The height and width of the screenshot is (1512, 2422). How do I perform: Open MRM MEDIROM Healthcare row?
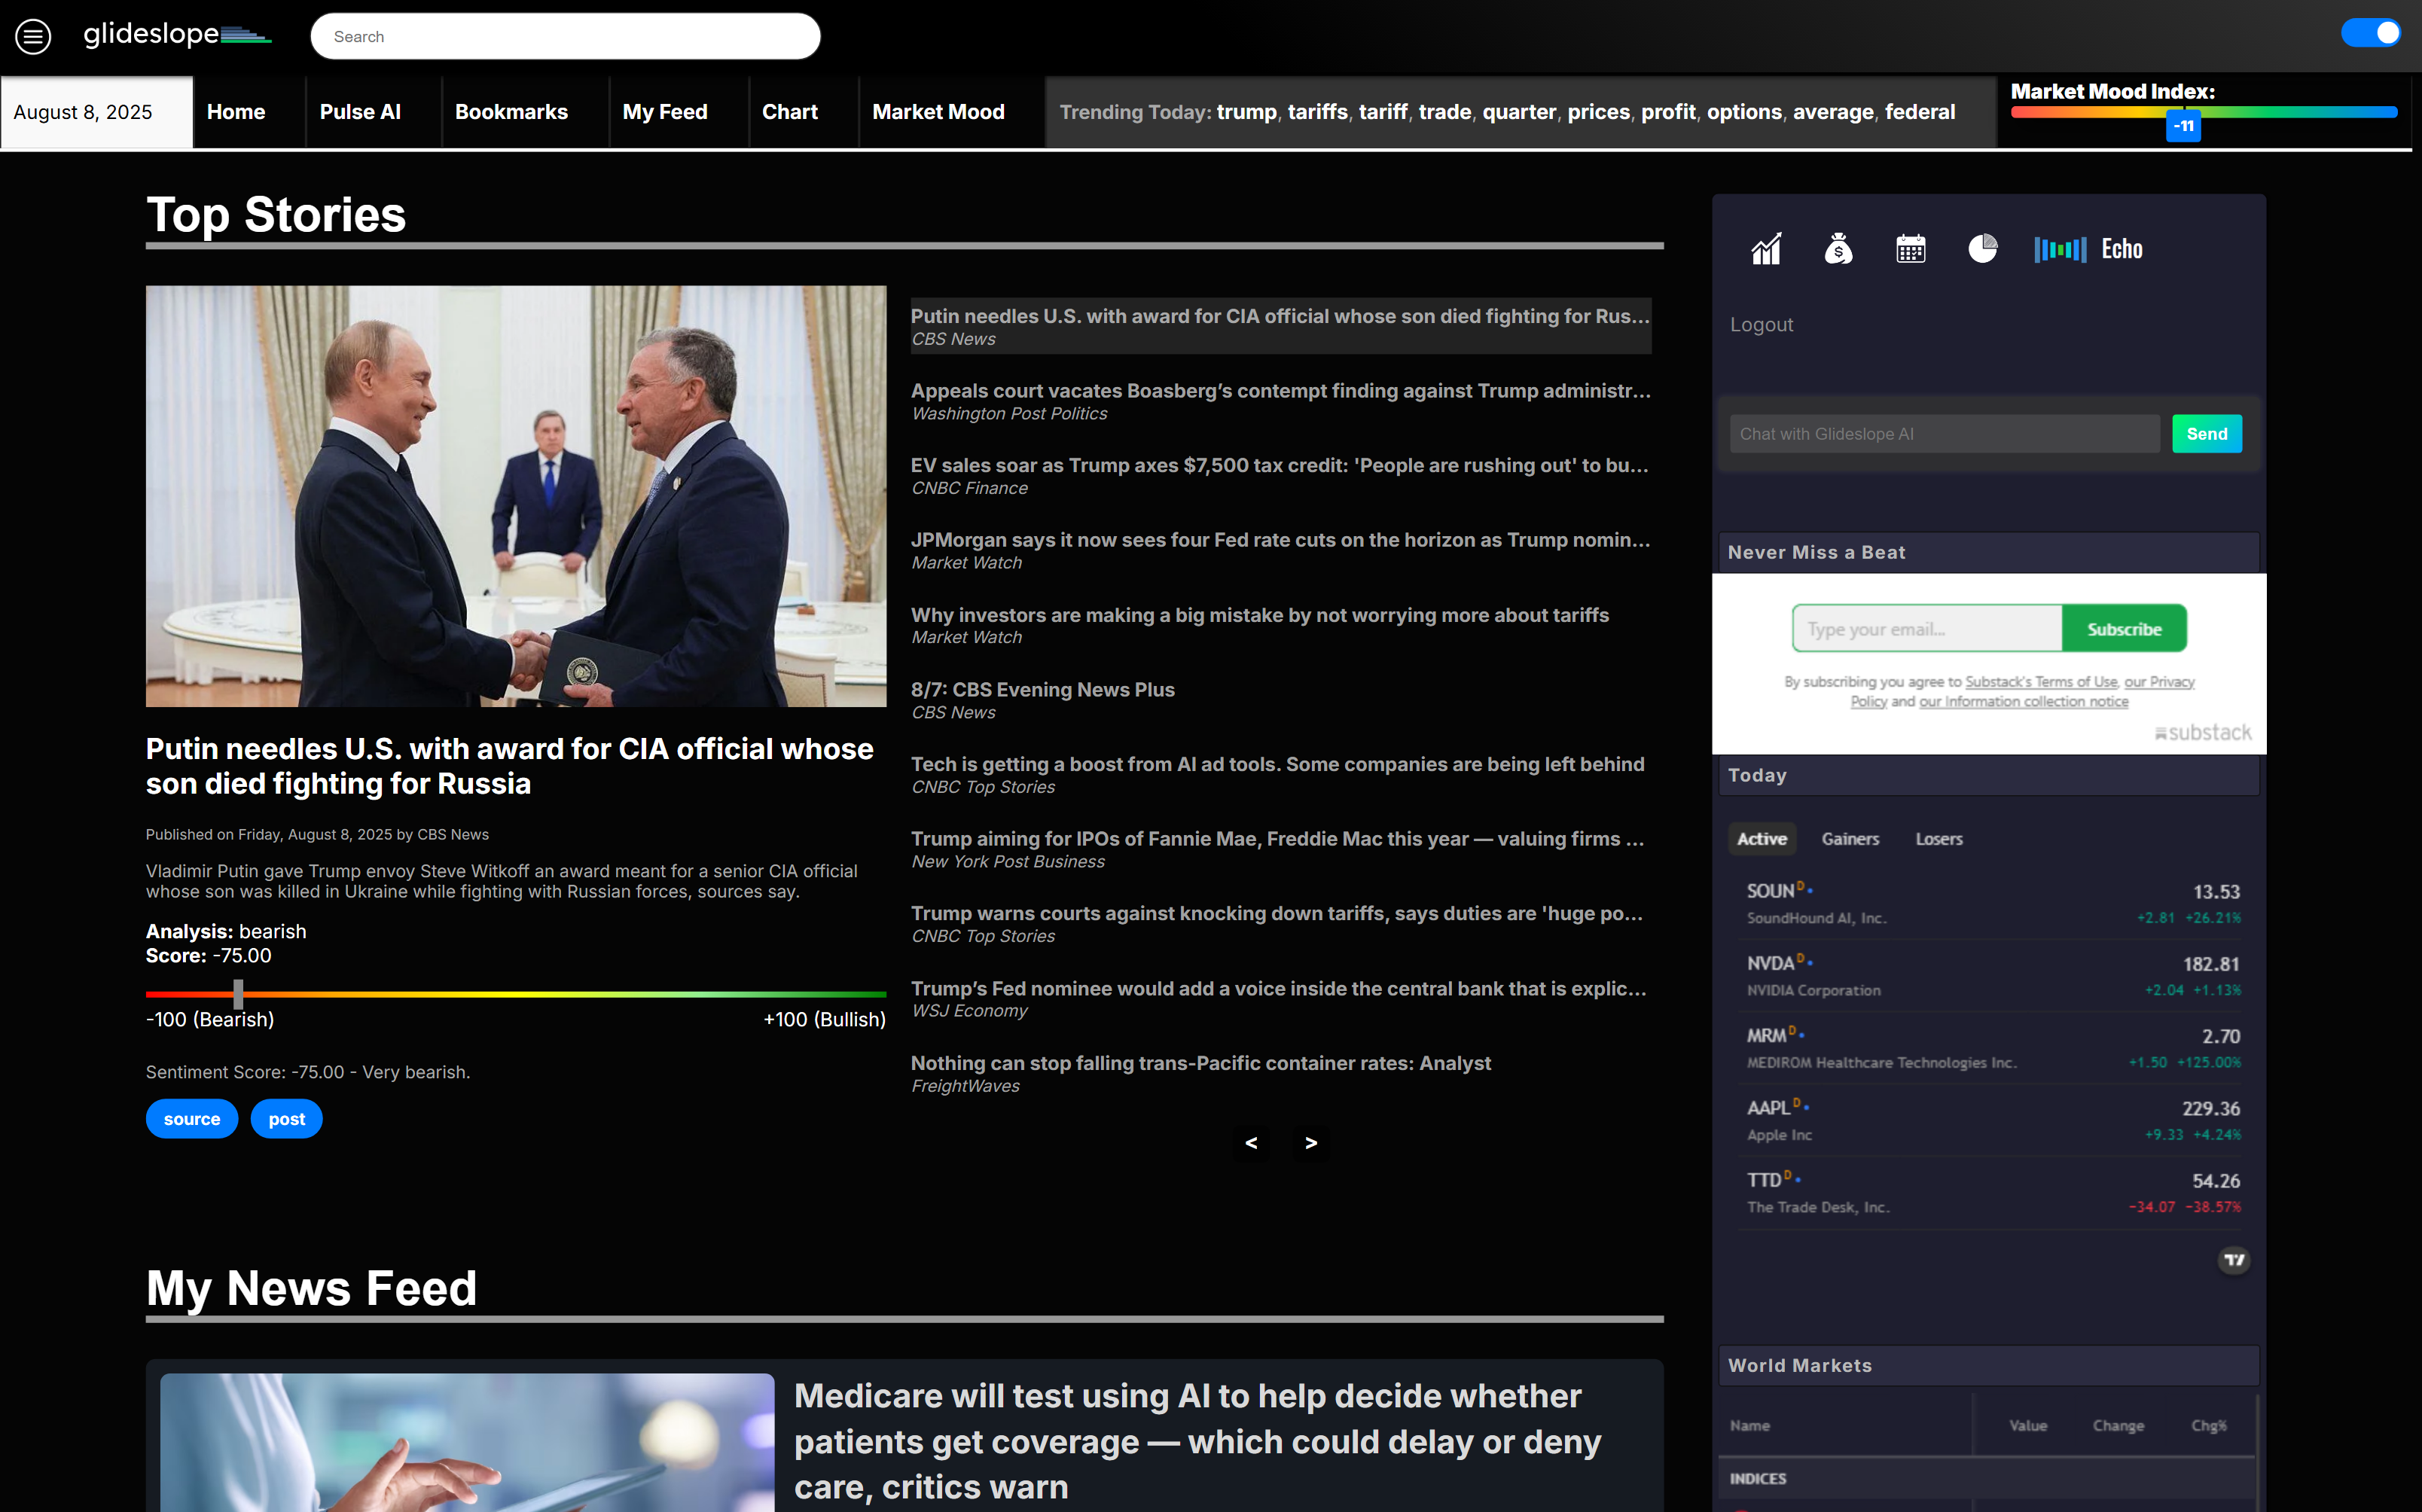(x=1993, y=1048)
